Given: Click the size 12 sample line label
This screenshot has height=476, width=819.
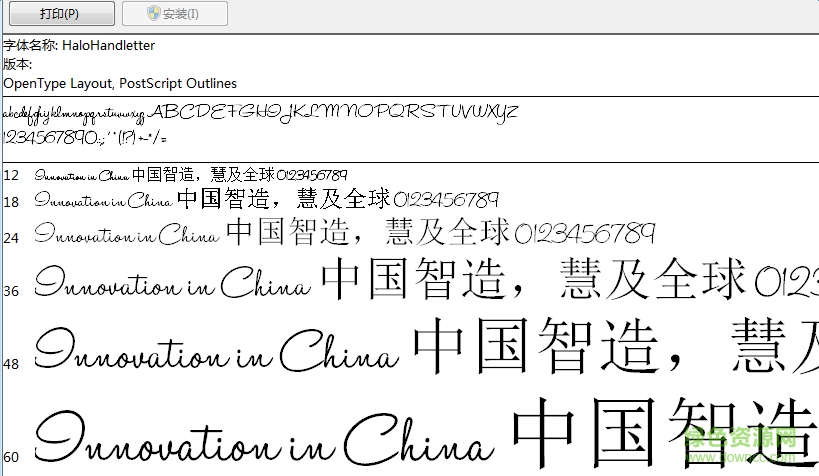Looking at the screenshot, I should (11, 175).
